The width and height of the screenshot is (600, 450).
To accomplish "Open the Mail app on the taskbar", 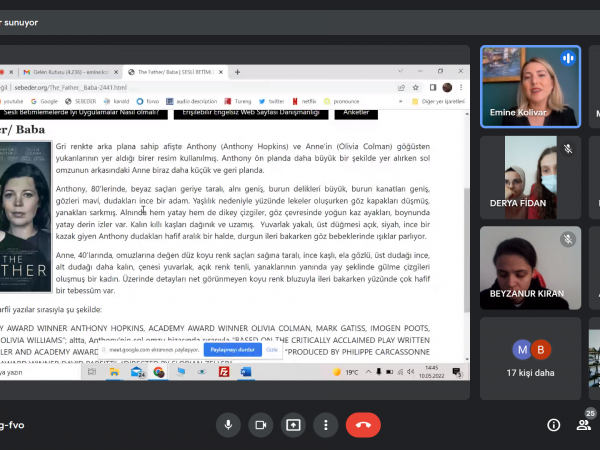I will [137, 372].
